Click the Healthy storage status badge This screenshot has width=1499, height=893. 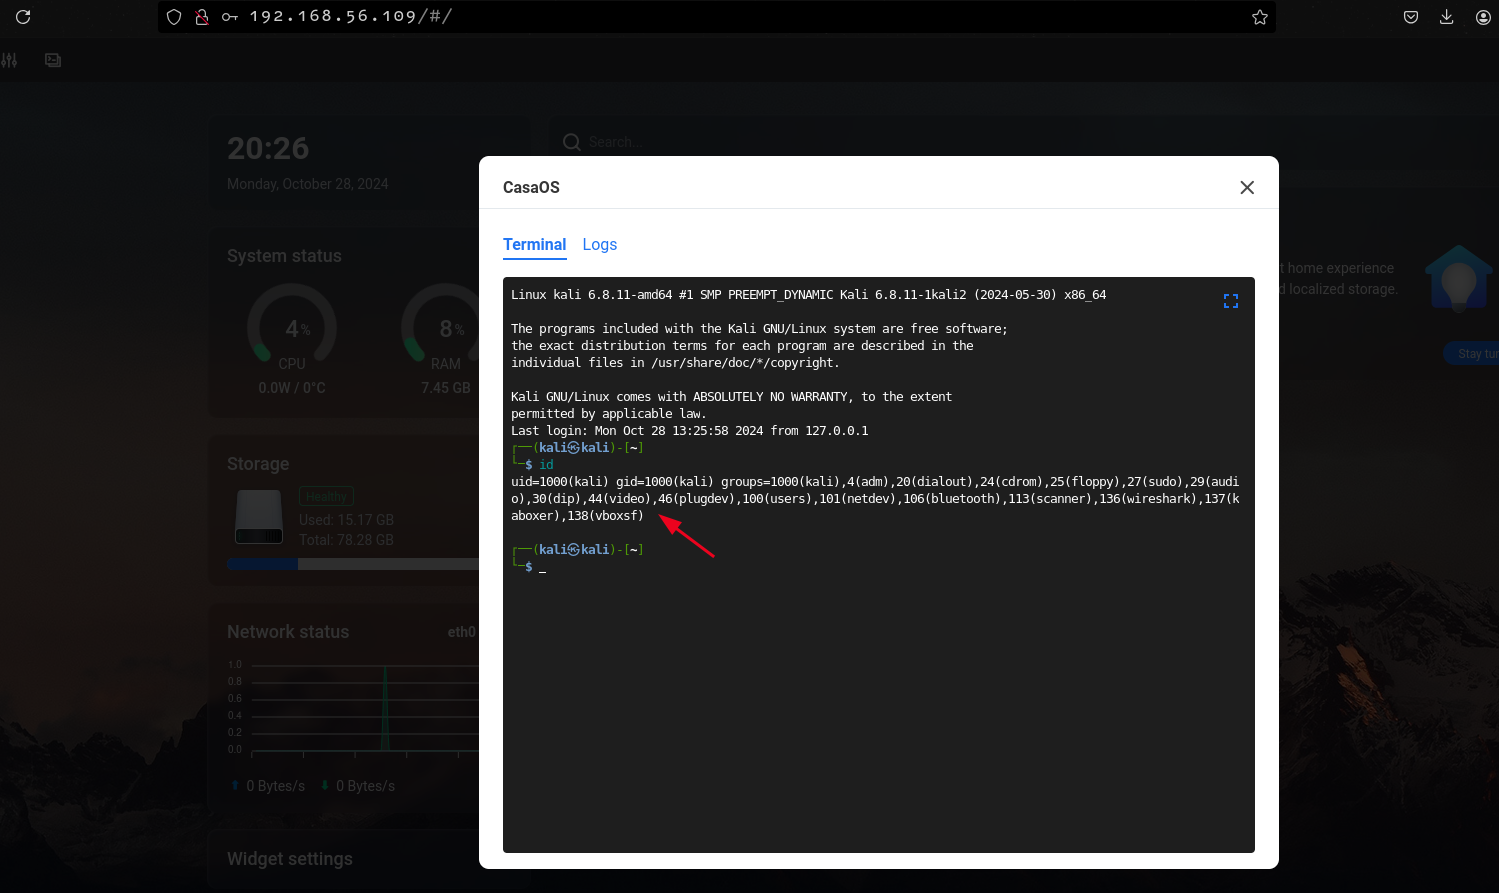[x=326, y=496]
